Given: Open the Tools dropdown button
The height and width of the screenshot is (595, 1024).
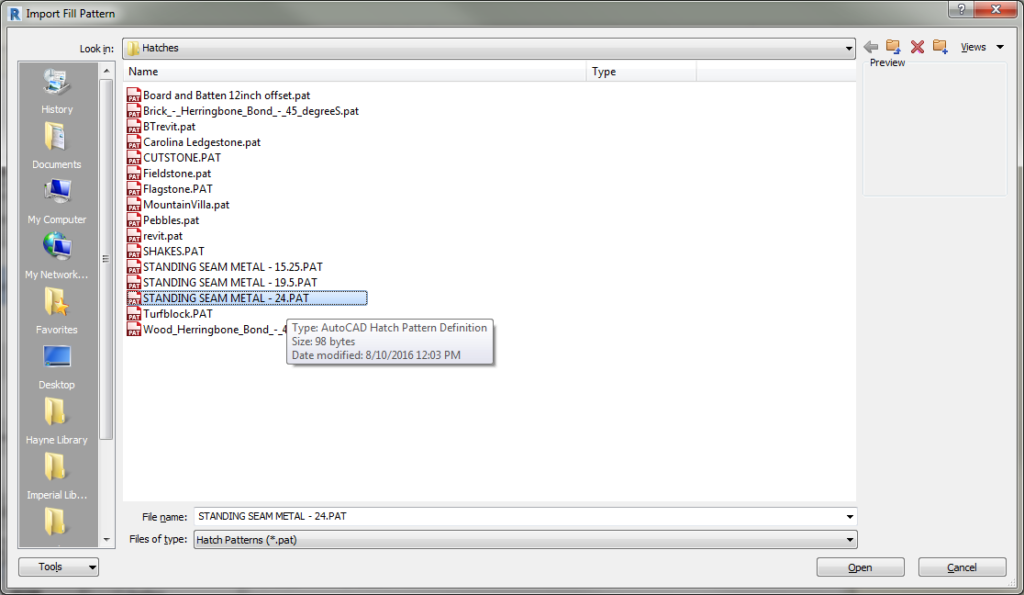Looking at the screenshot, I should click(x=59, y=567).
